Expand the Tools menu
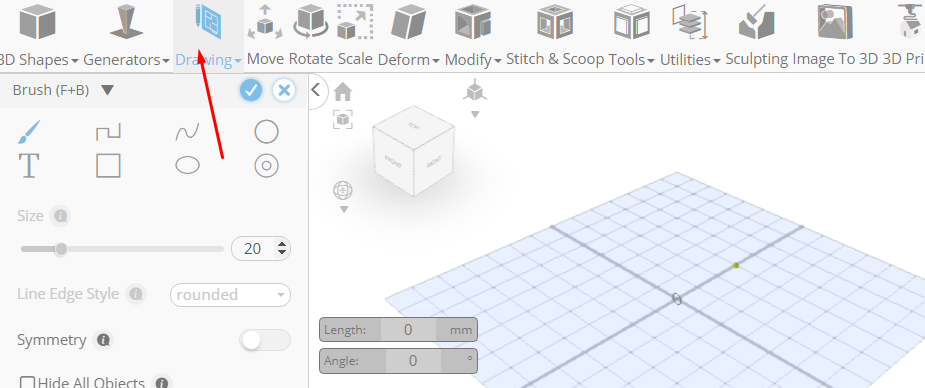This screenshot has height=388, width=925. (x=650, y=61)
